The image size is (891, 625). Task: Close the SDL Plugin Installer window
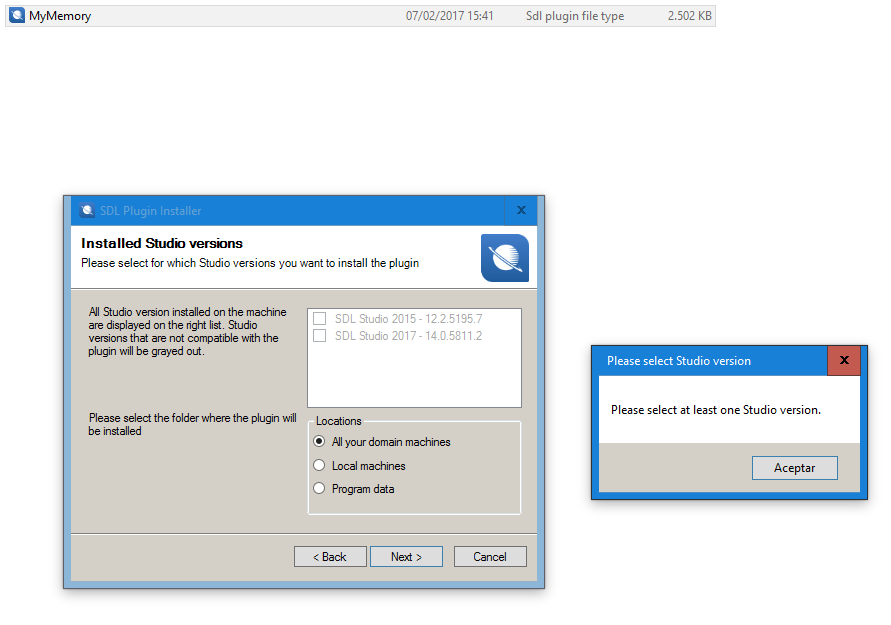[521, 210]
